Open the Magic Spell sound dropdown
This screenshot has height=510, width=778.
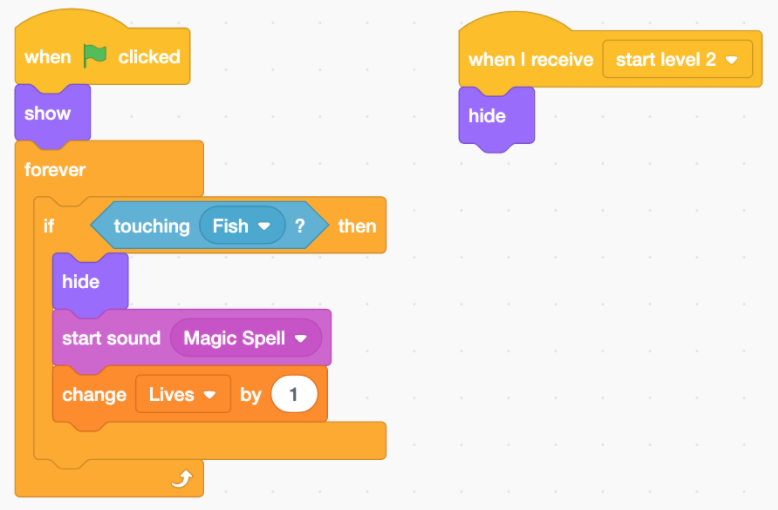click(x=246, y=338)
